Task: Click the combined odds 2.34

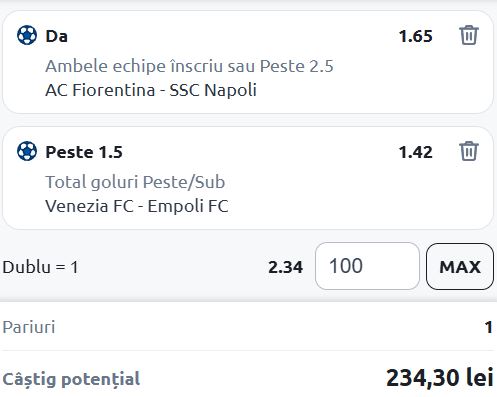Action: click(x=286, y=267)
